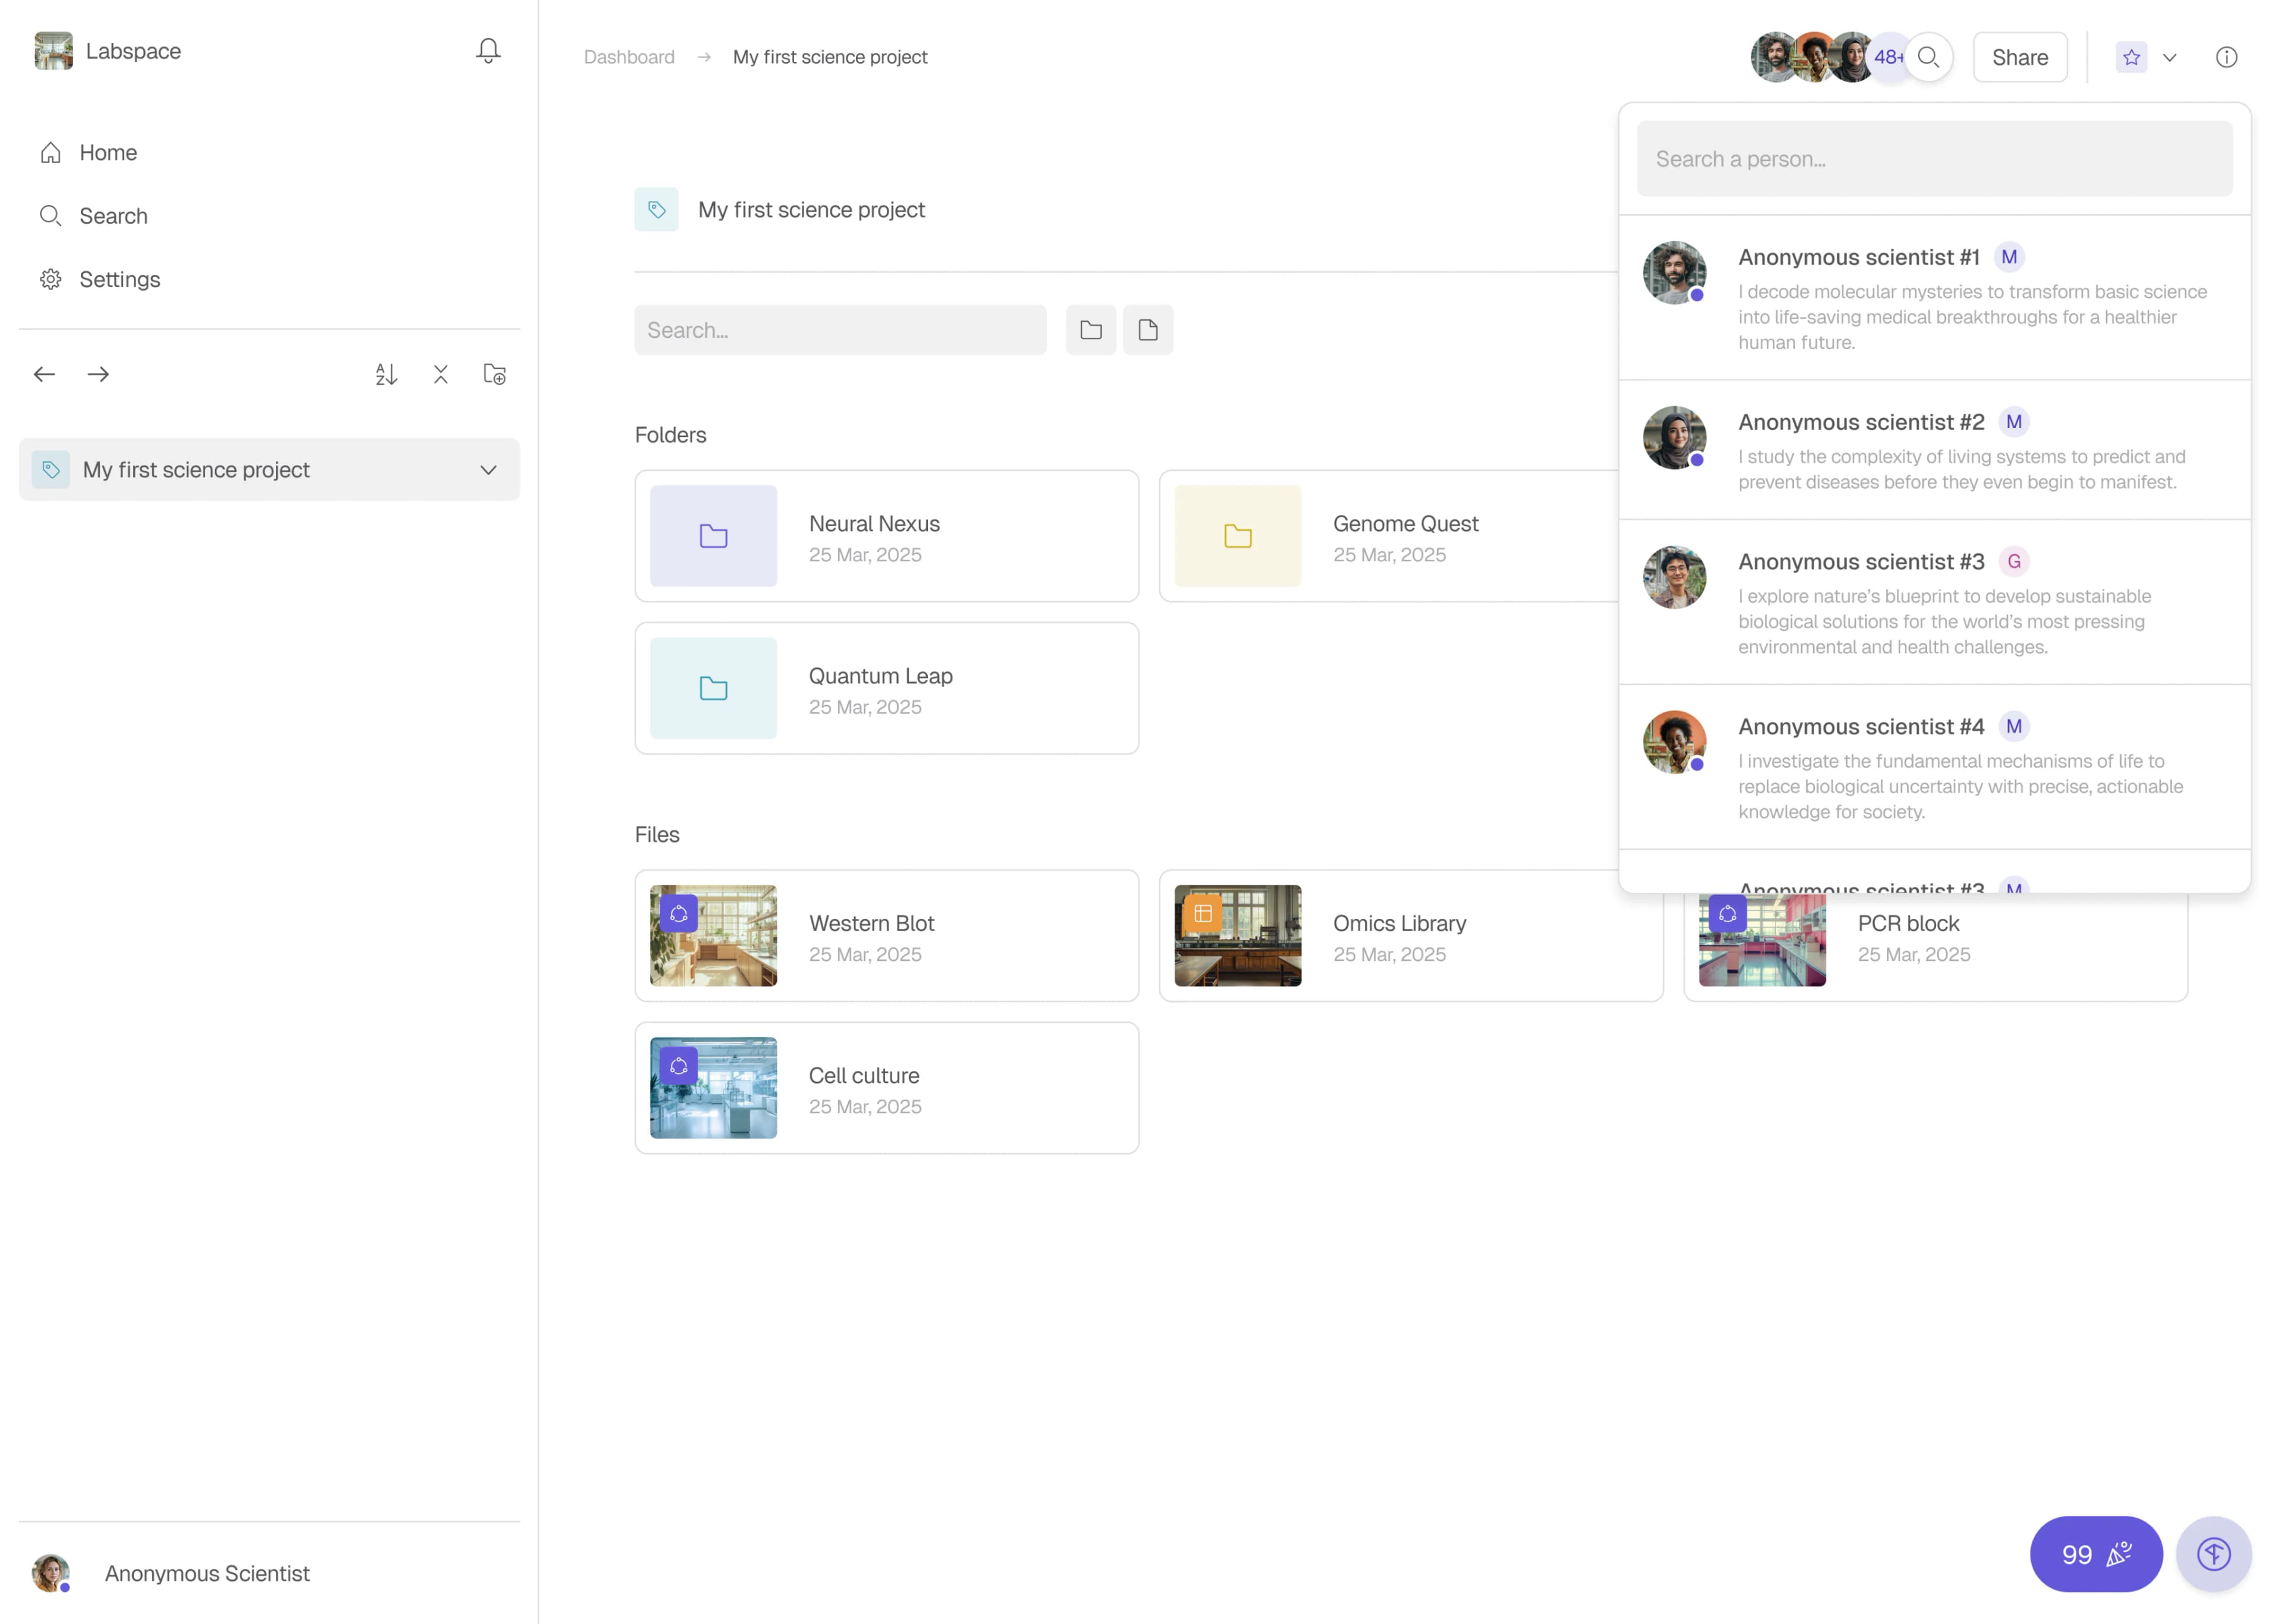Select Anonymous scientist #1
Image resolution: width=2284 pixels, height=1624 pixels.
click(1935, 298)
